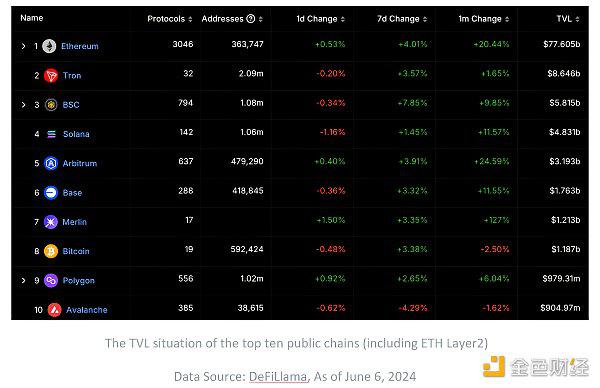This screenshot has height=388, width=600.
Task: Click the blue Arbitrum logo icon
Action: pyautogui.click(x=51, y=163)
